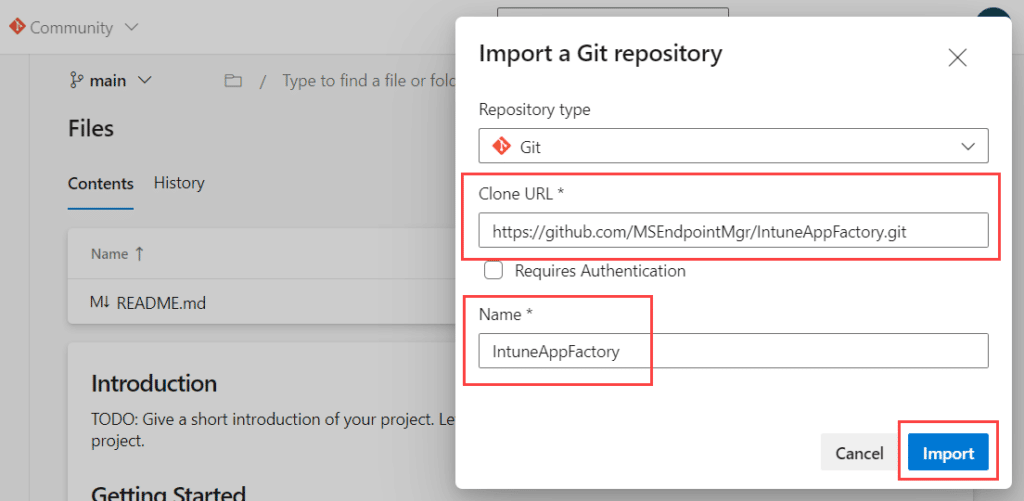Screen dimensions: 1024x501
Task: Click the folder icon in the path bar
Action: [x=232, y=81]
